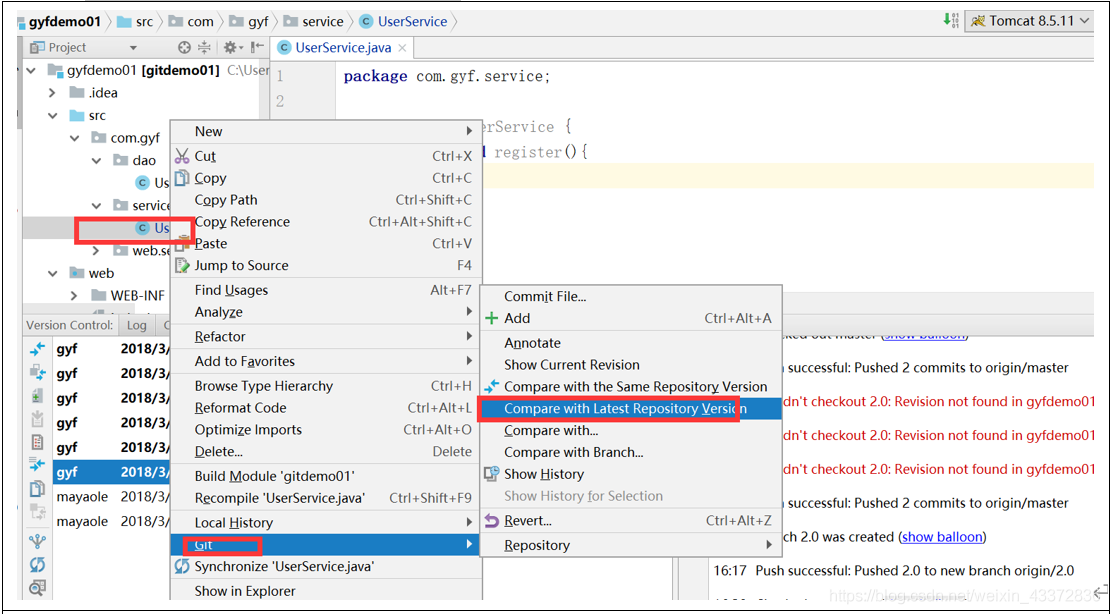Click the gyfdemo01 breadcrumb

click(59, 22)
